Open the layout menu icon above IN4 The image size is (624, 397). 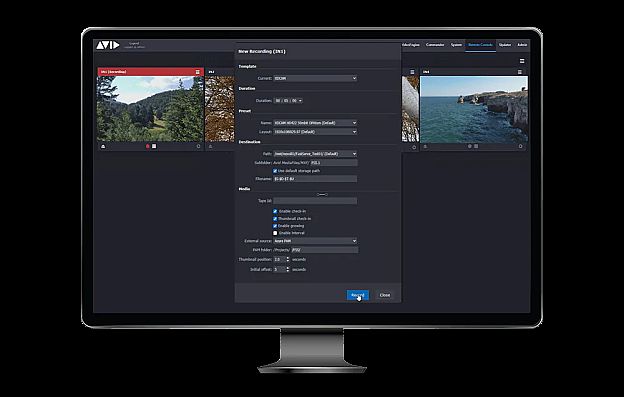pyautogui.click(x=522, y=61)
